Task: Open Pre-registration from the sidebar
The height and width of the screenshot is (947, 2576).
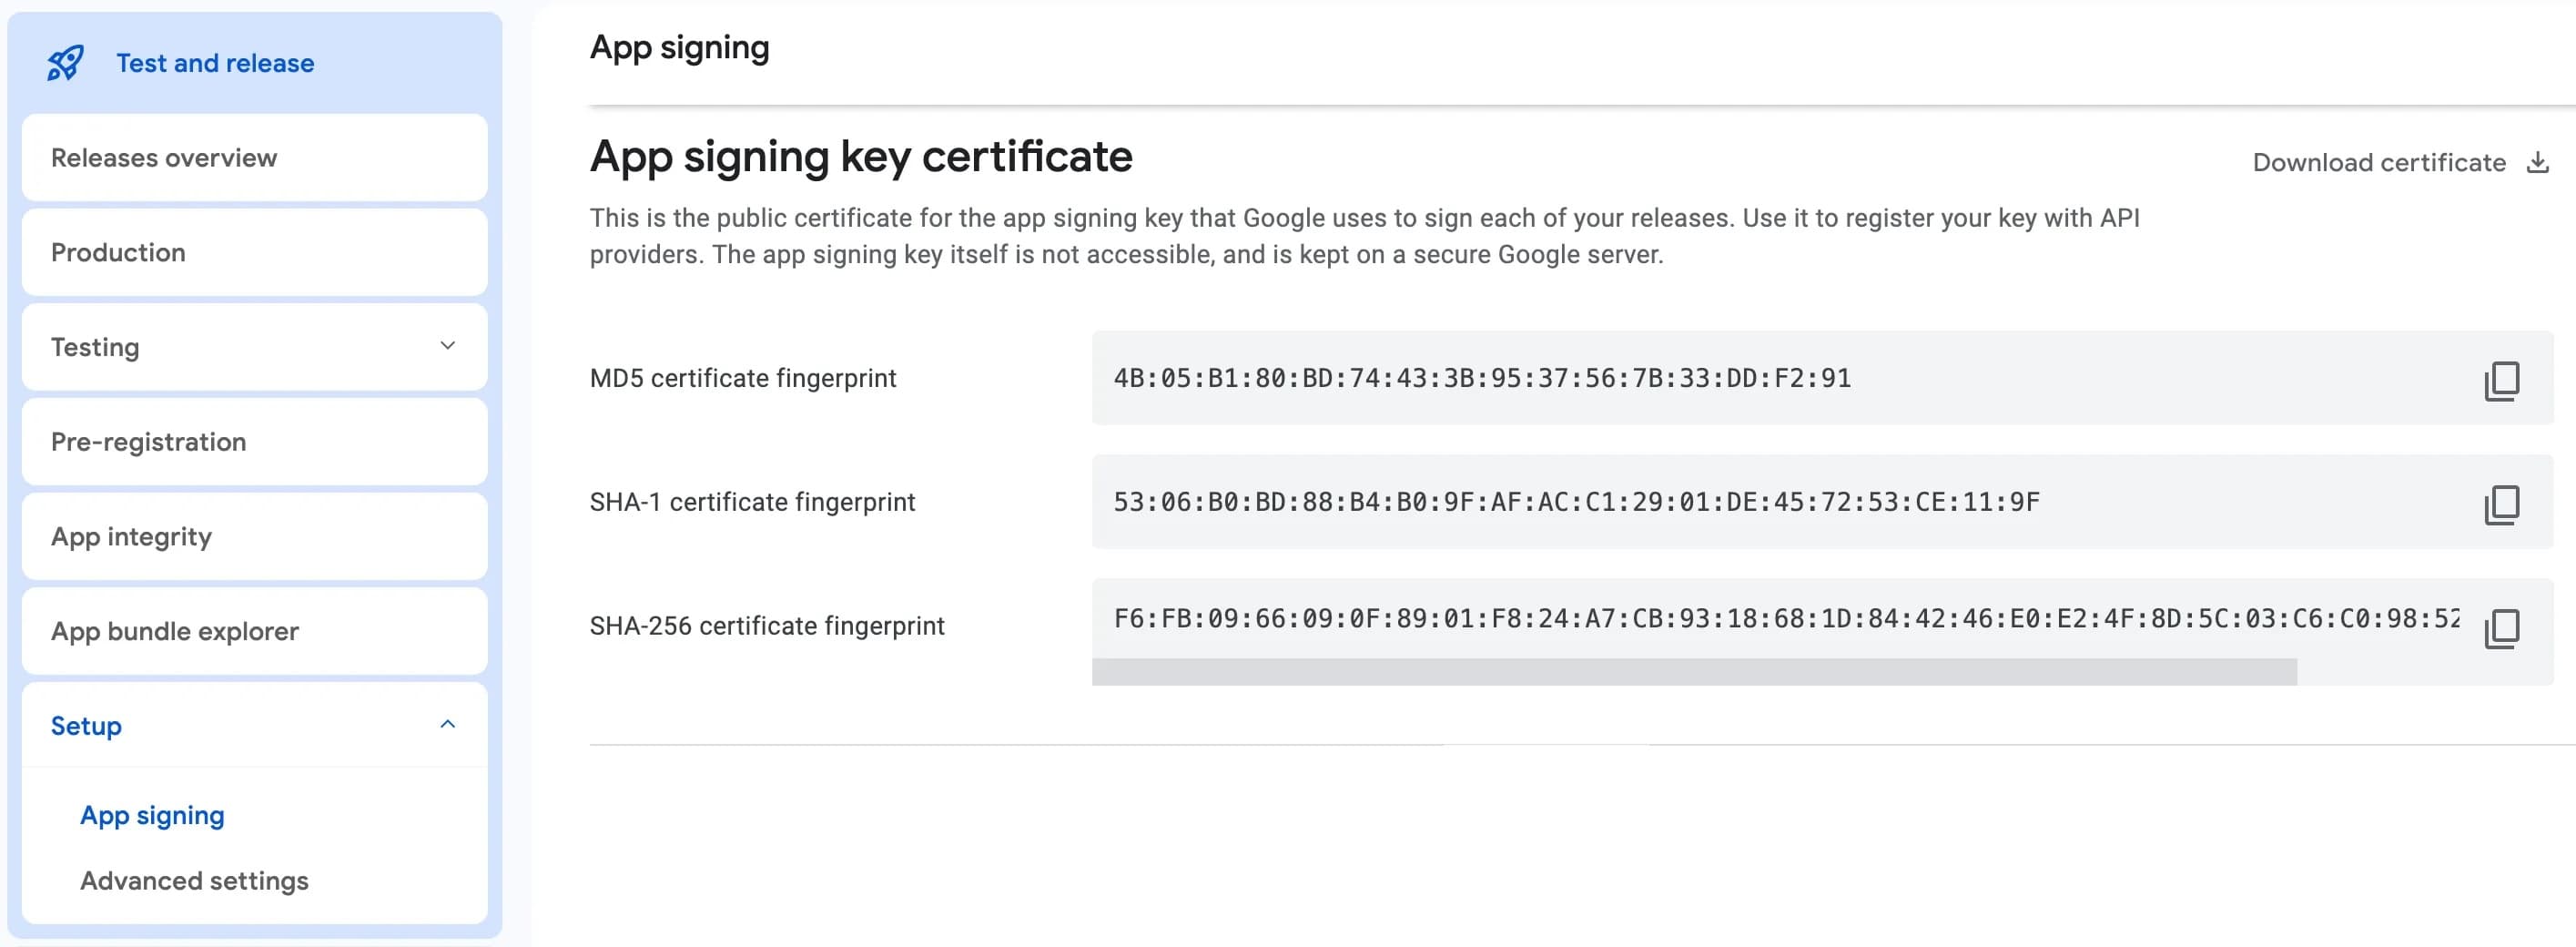Action: 148,441
